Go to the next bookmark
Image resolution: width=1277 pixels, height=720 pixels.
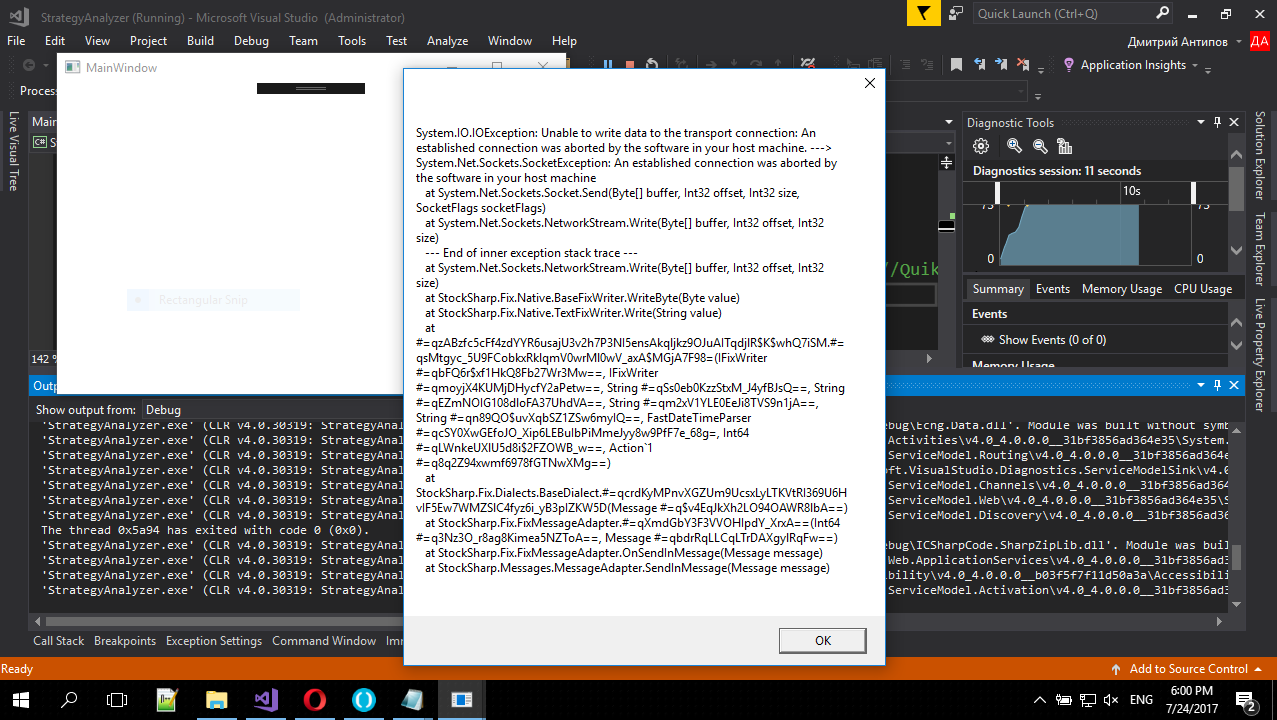(x=1002, y=65)
